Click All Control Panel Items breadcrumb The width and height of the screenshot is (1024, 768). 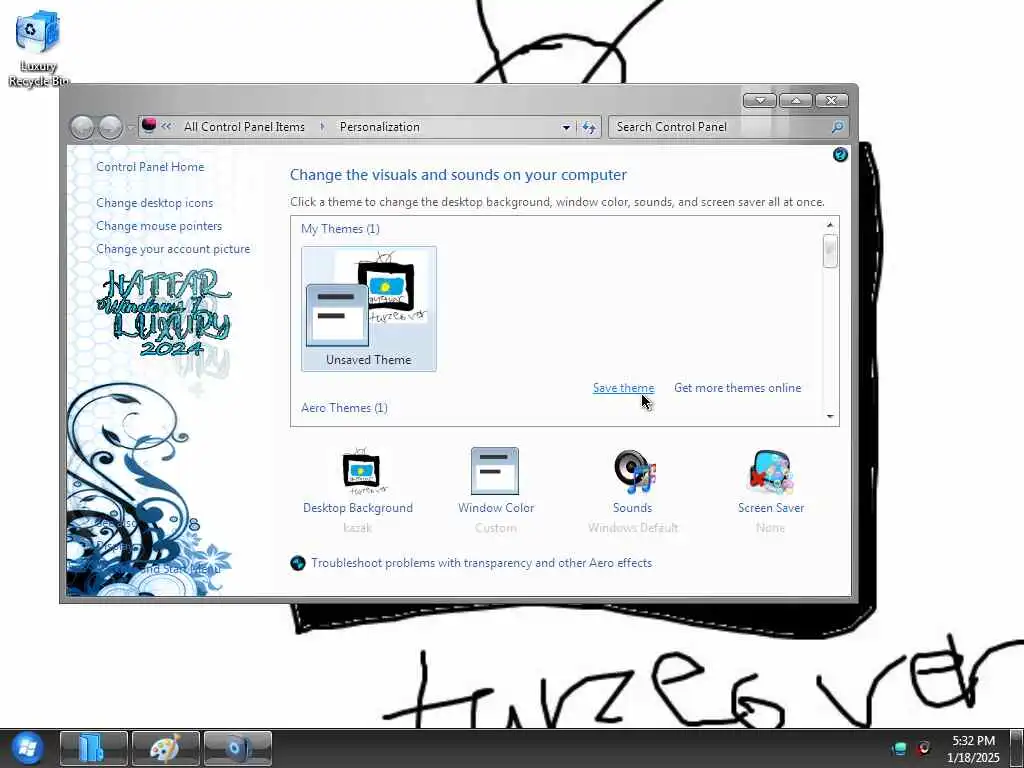coord(244,127)
